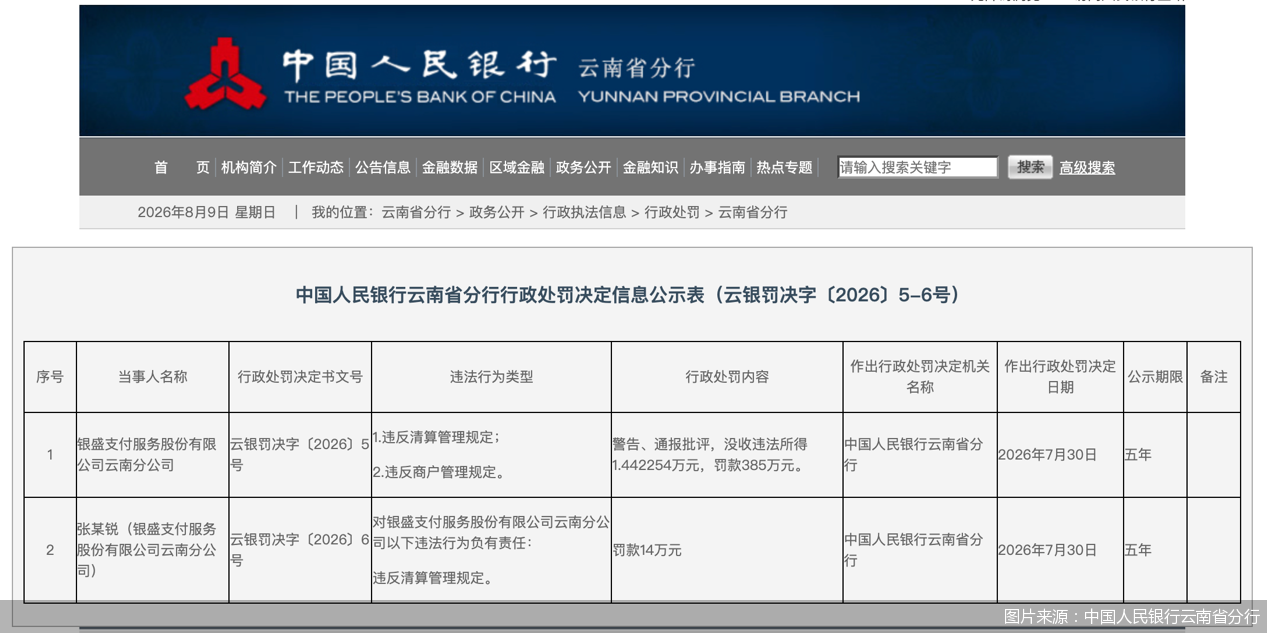This screenshot has height=633, width=1267.
Task: Click the 行政处罚决定书文号 column header
Action: point(300,377)
